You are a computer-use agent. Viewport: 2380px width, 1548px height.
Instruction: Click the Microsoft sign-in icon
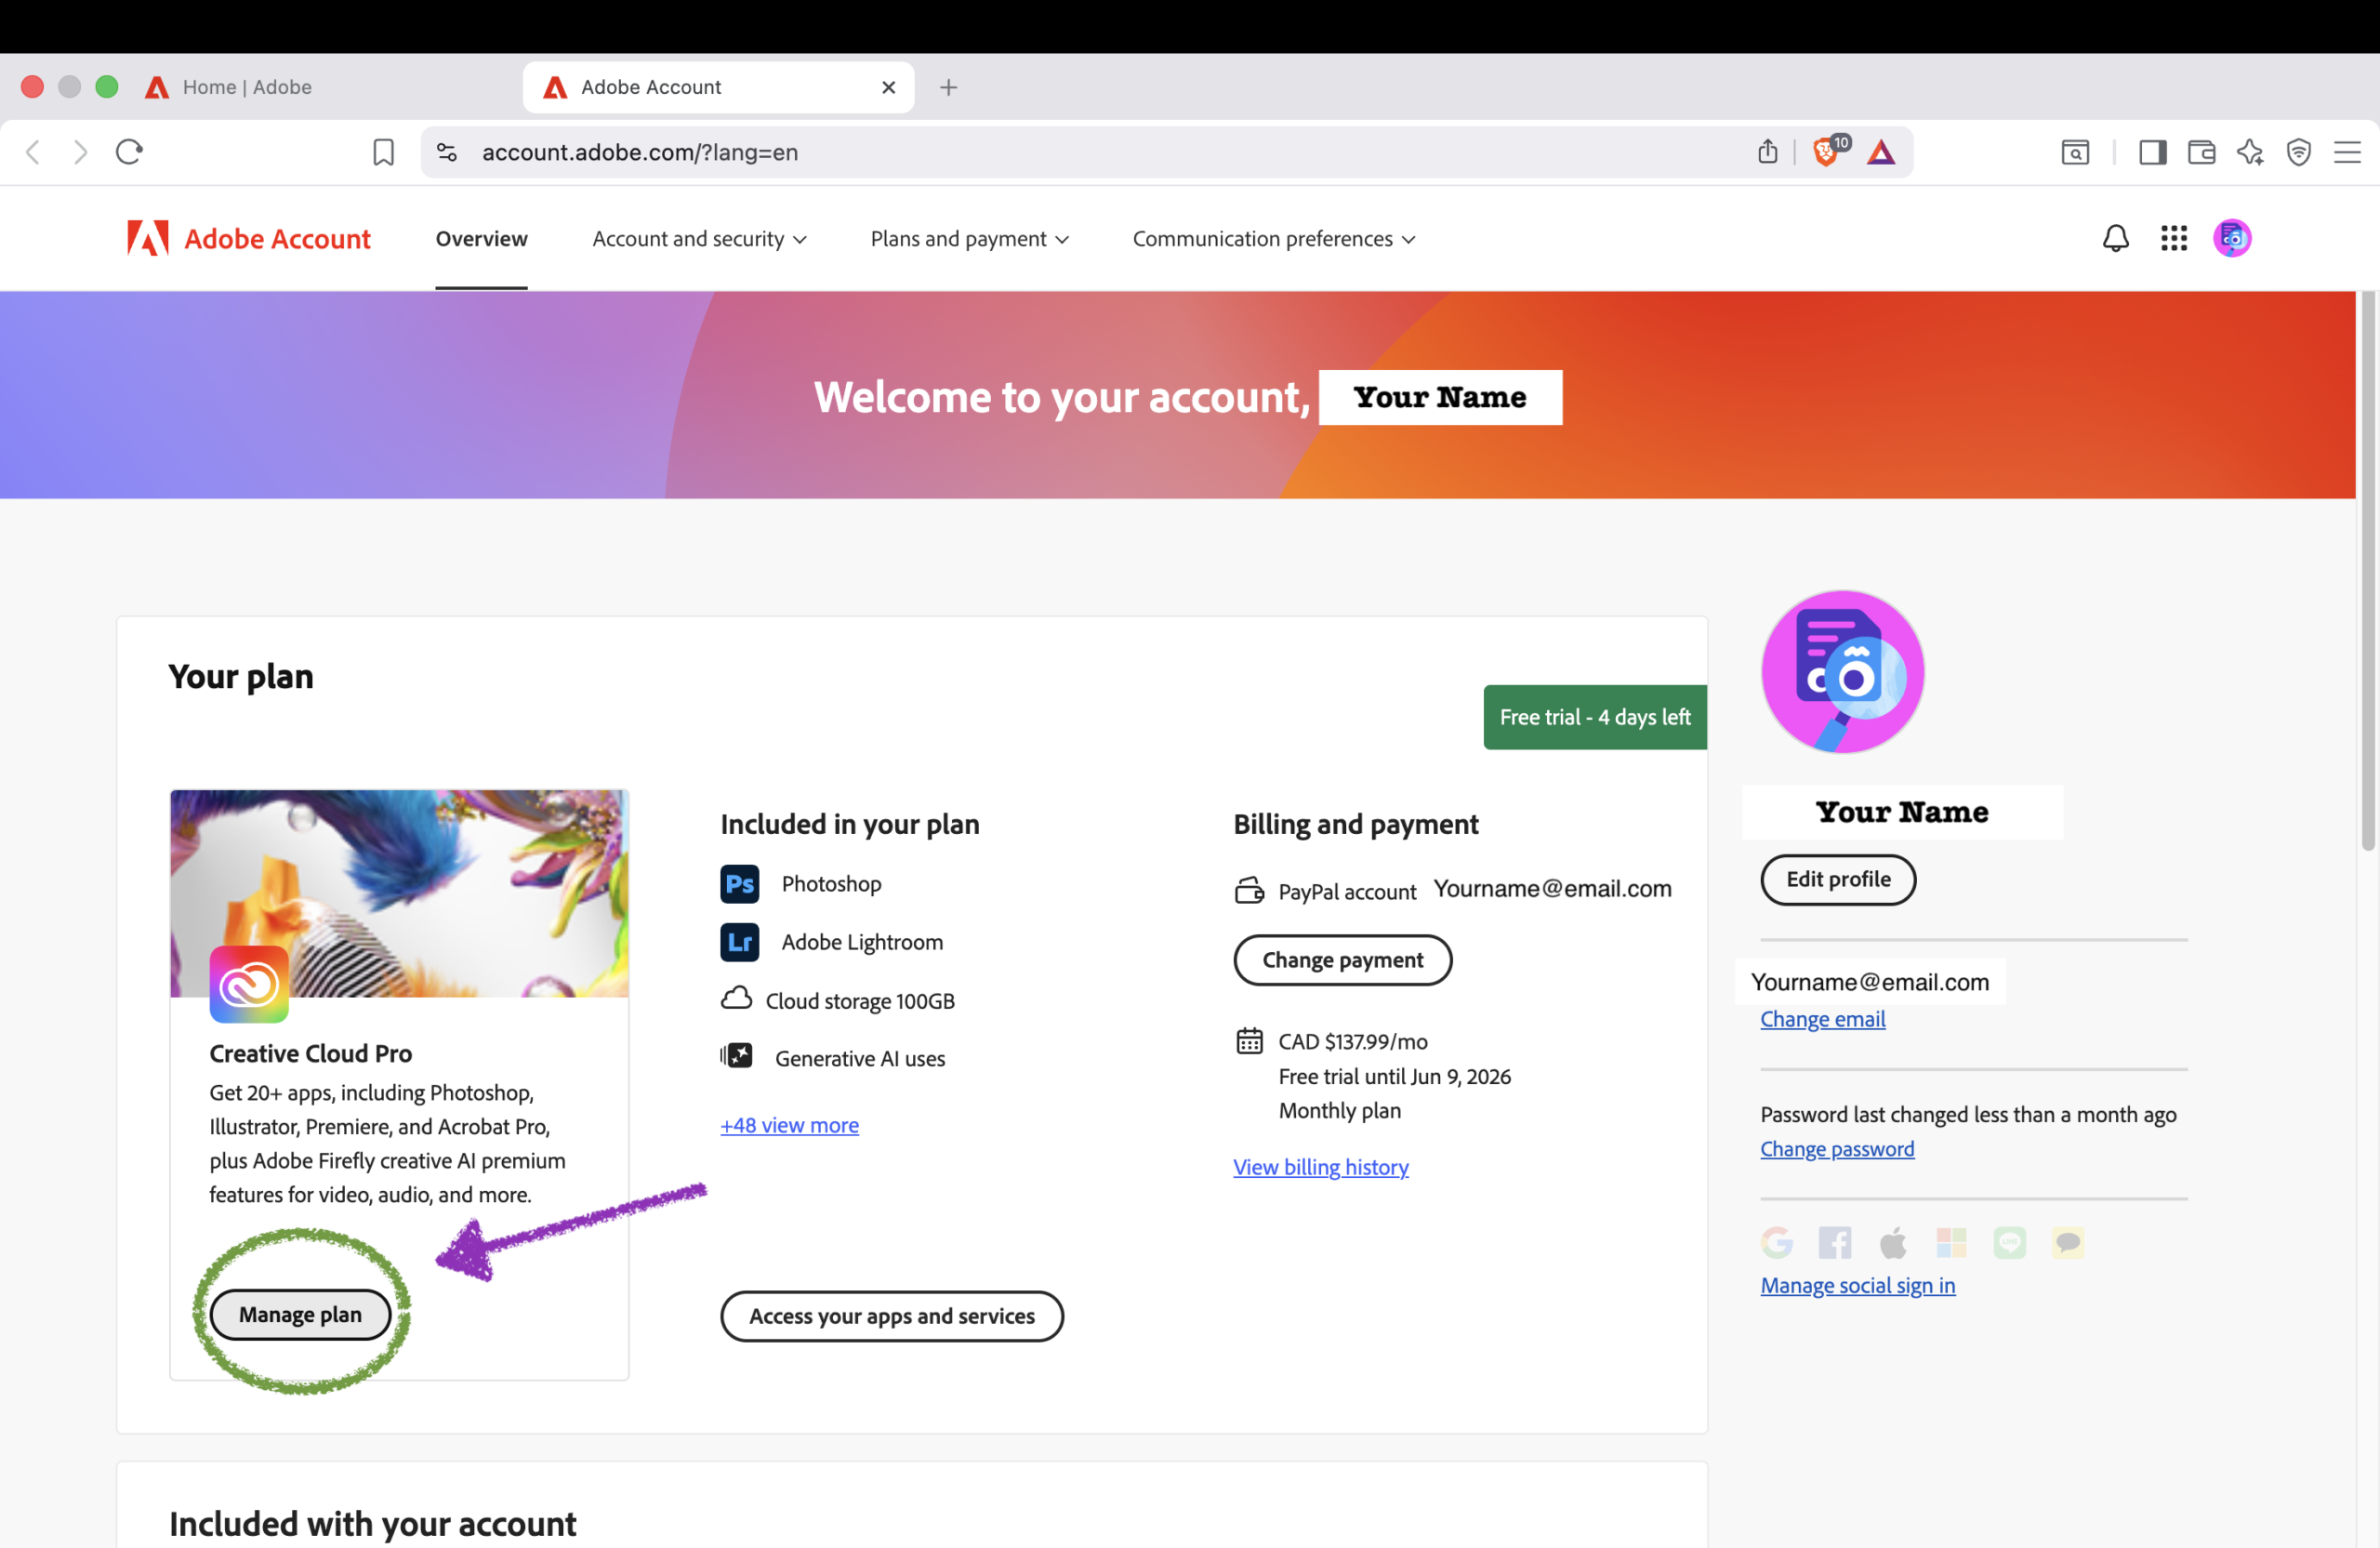pyautogui.click(x=1951, y=1242)
